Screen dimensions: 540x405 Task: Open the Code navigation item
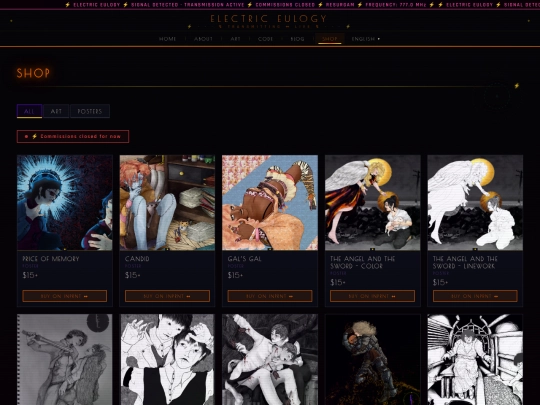[x=265, y=39]
